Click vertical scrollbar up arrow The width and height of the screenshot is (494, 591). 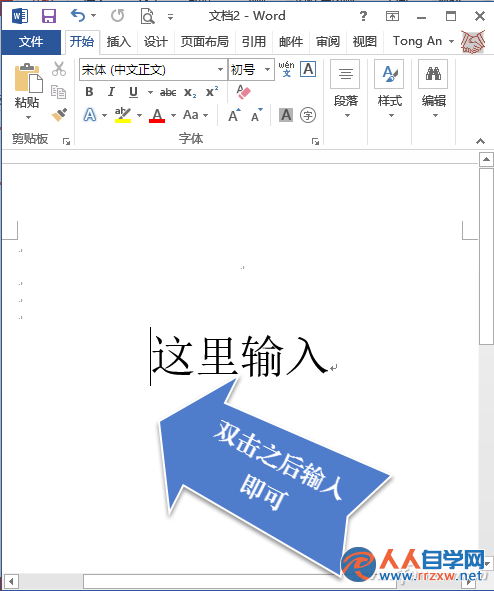coord(486,160)
